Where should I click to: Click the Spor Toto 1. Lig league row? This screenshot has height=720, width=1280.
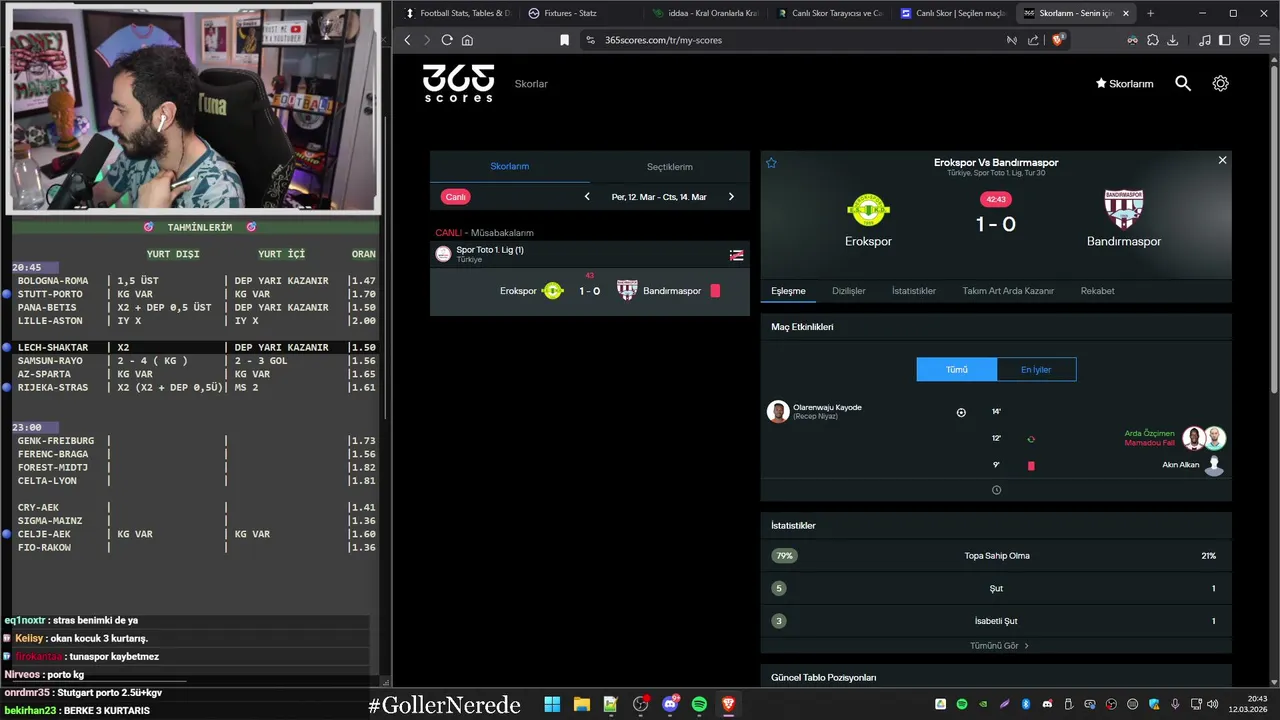click(x=590, y=254)
